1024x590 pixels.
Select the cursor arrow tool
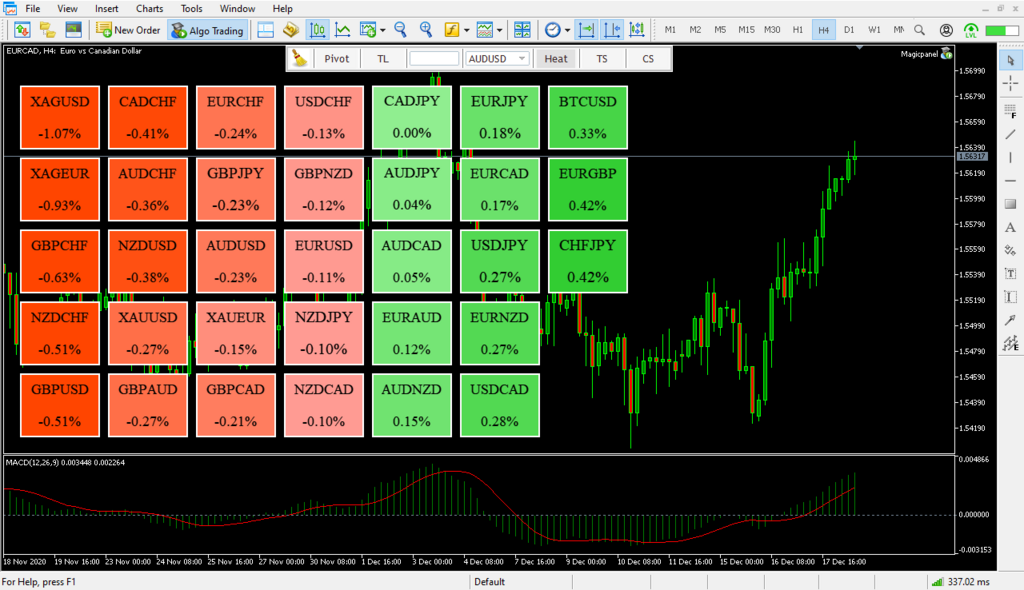tap(1010, 60)
